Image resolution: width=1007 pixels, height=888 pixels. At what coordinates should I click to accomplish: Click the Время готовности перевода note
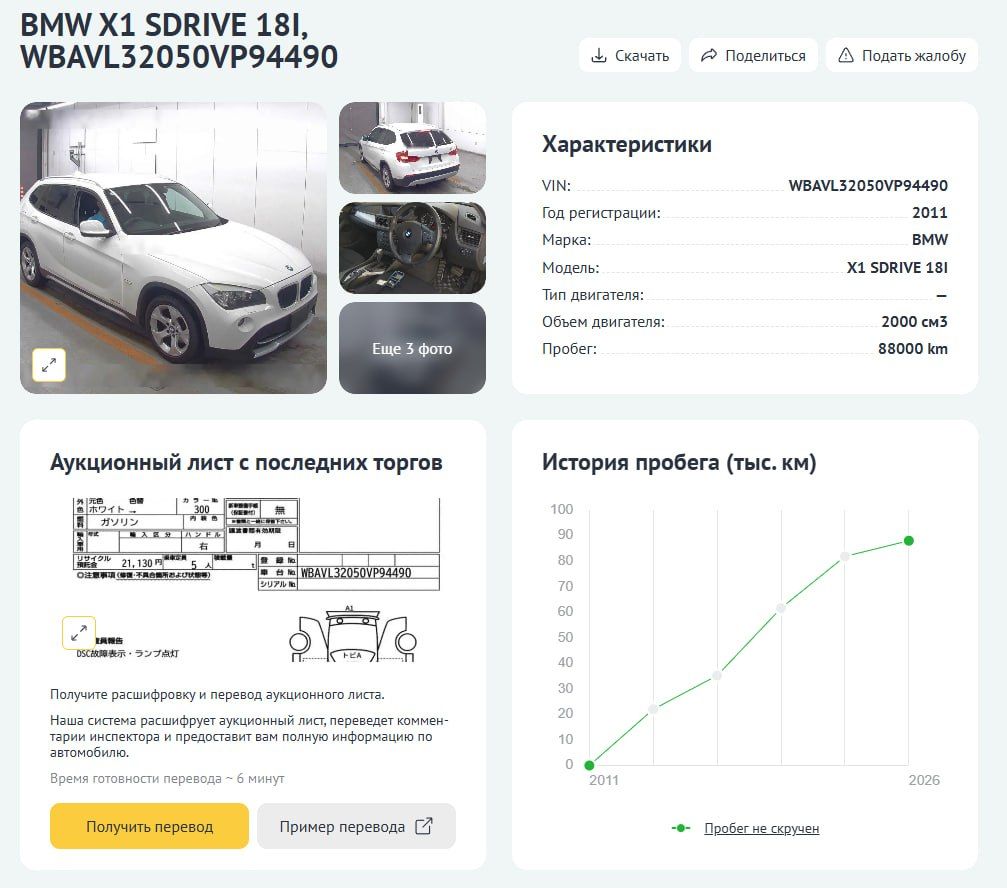click(x=167, y=778)
